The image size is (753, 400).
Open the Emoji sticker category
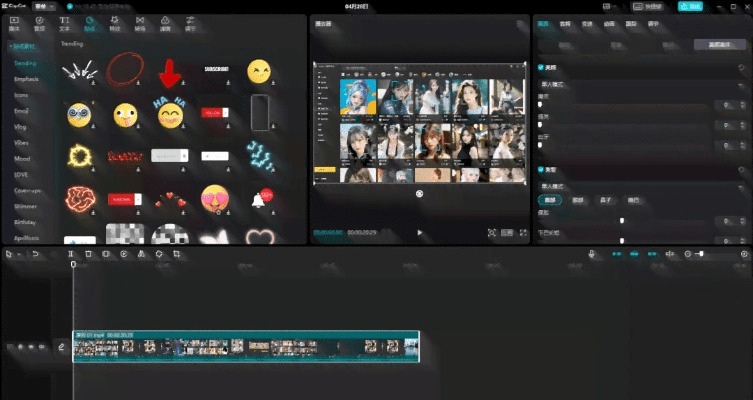[21, 111]
